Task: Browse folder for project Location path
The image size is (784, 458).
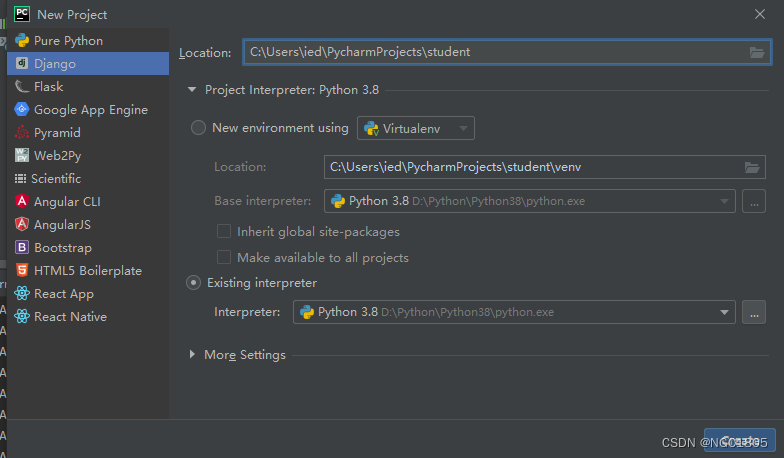Action: [756, 52]
